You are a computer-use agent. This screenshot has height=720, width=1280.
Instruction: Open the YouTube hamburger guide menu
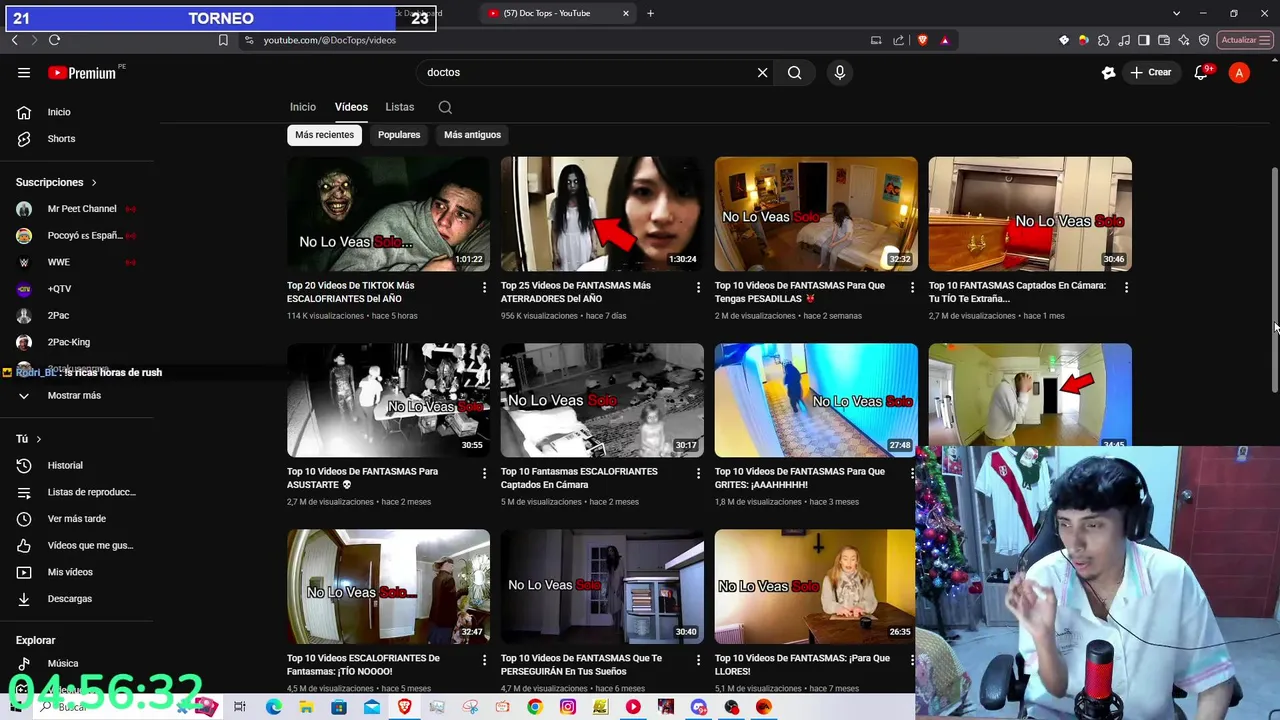pos(24,72)
